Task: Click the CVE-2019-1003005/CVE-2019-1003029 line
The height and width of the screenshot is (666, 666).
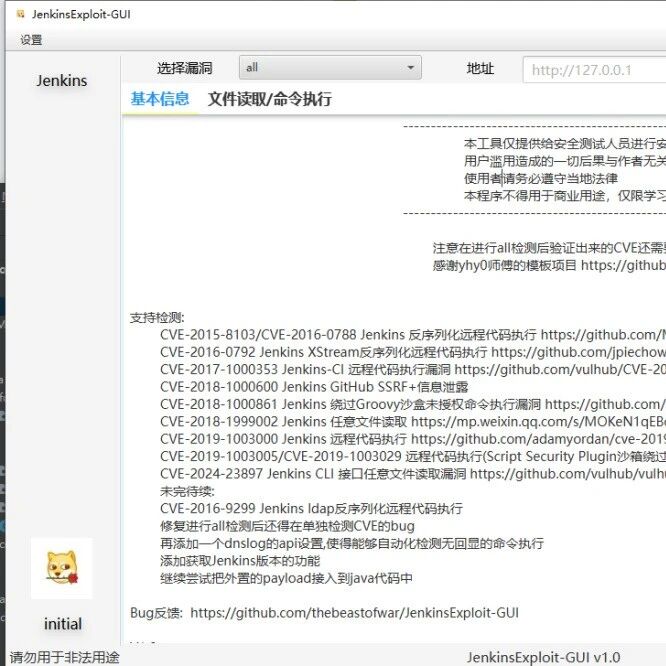Action: (x=413, y=457)
